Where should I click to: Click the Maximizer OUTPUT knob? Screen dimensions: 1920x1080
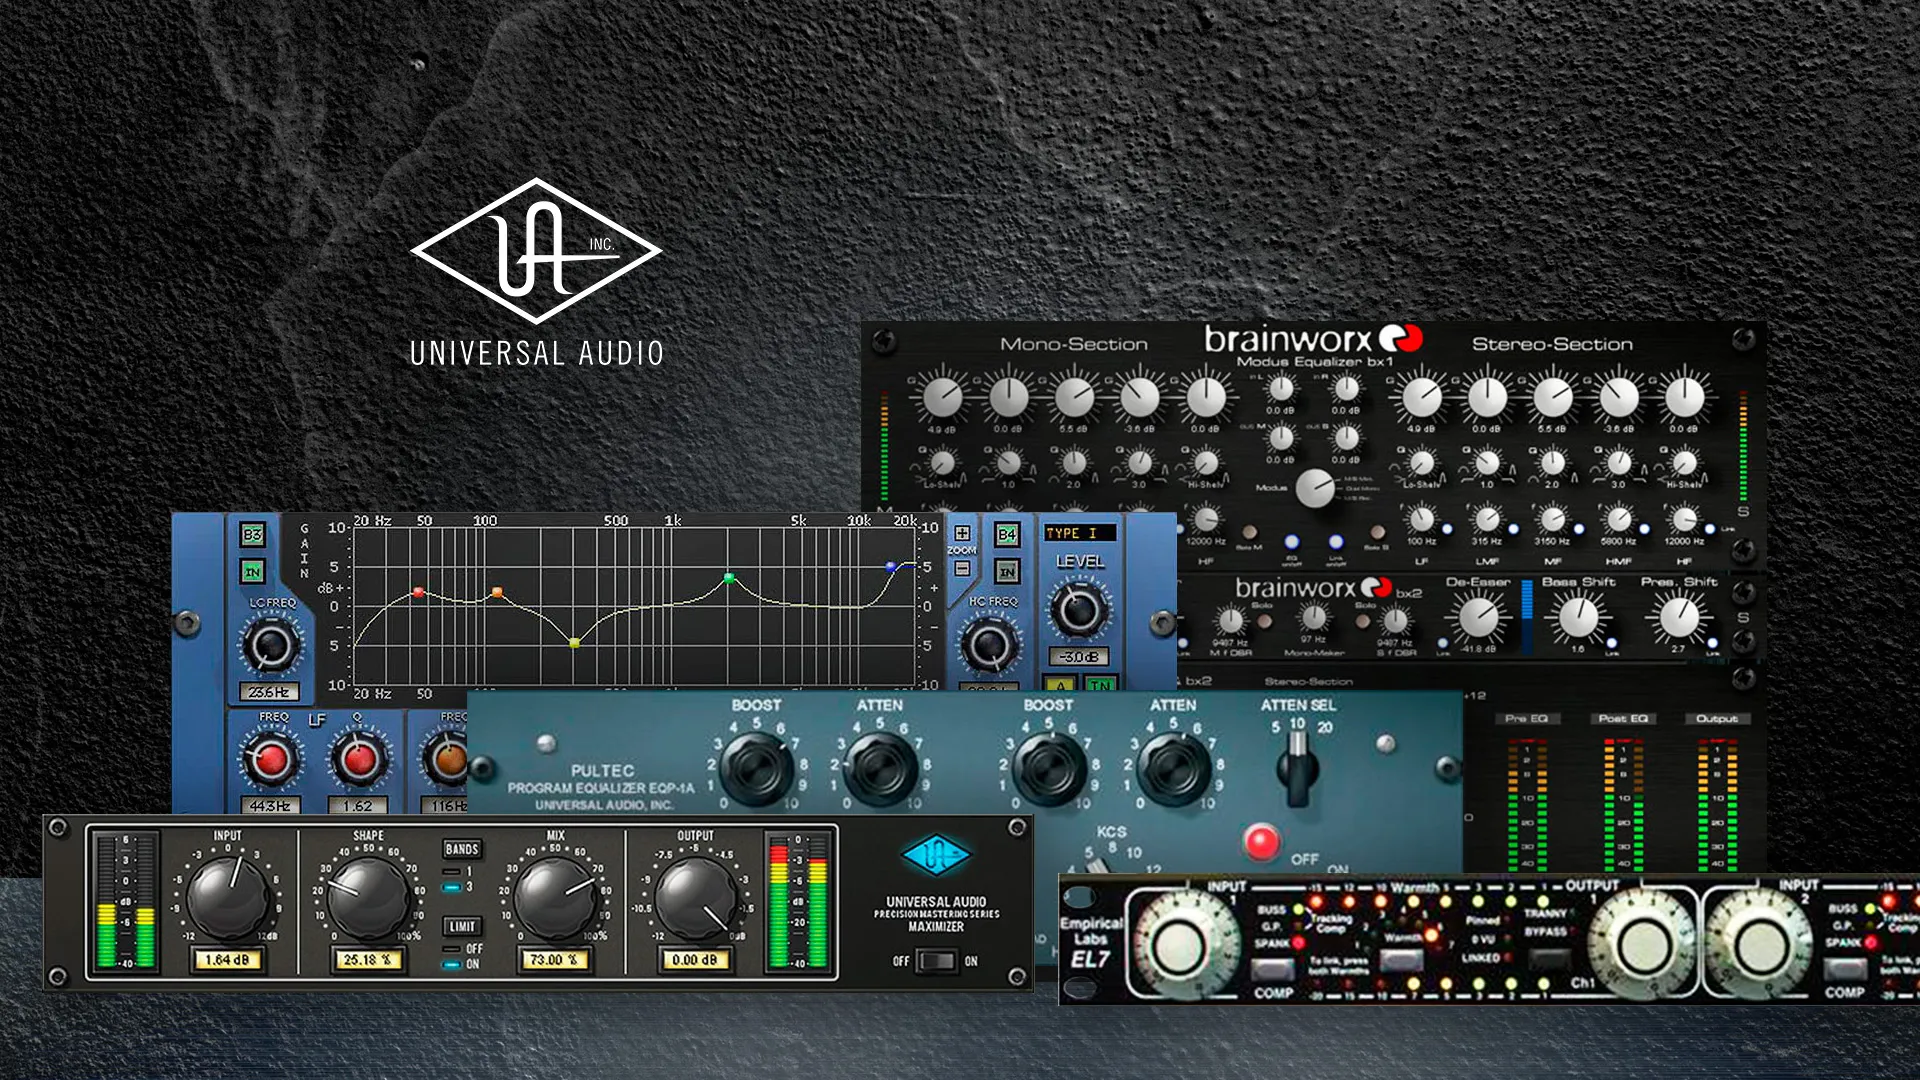(695, 897)
